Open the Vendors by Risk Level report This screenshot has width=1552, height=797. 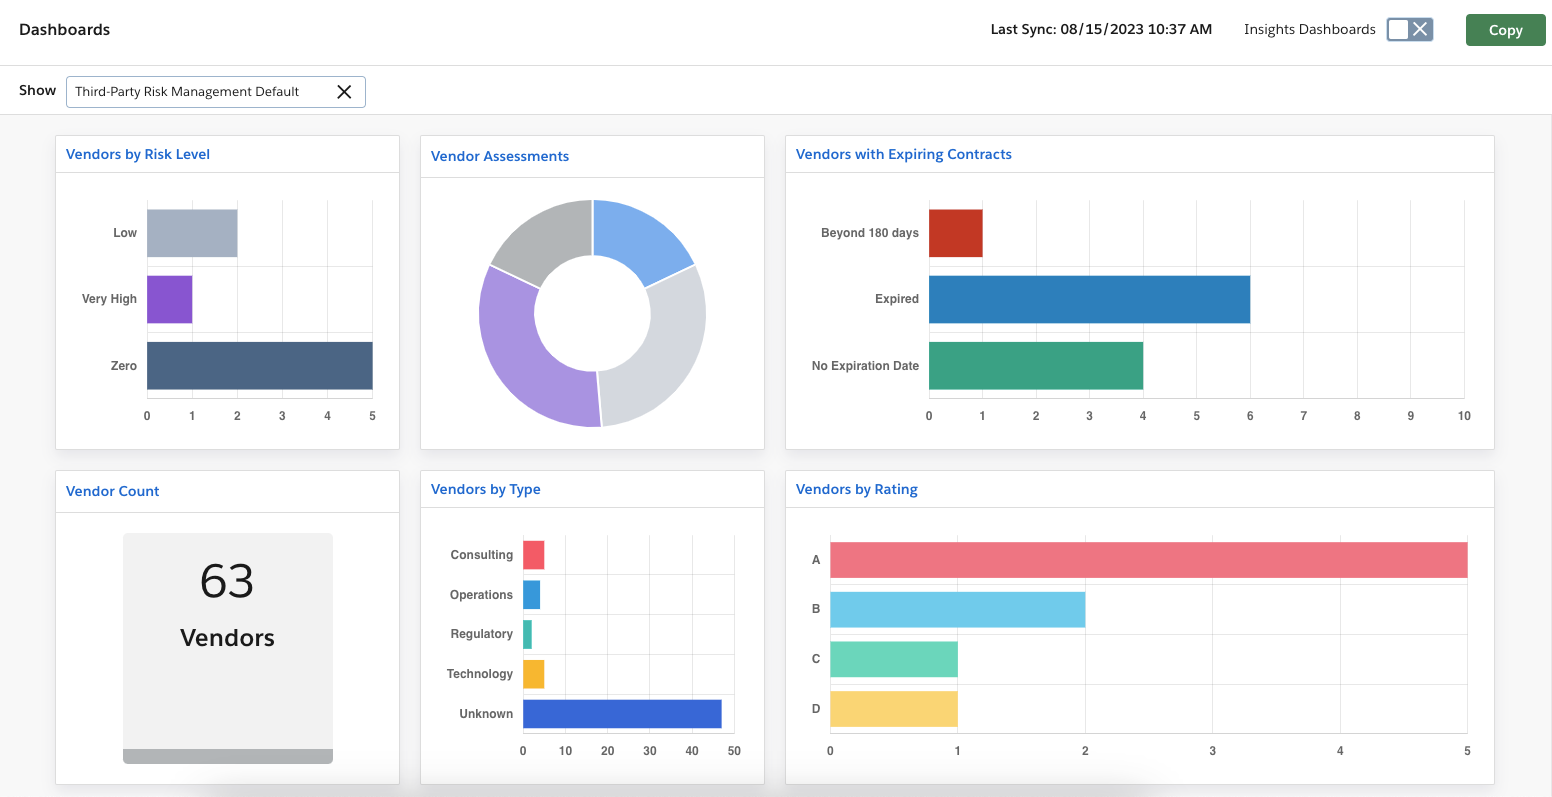pos(137,154)
